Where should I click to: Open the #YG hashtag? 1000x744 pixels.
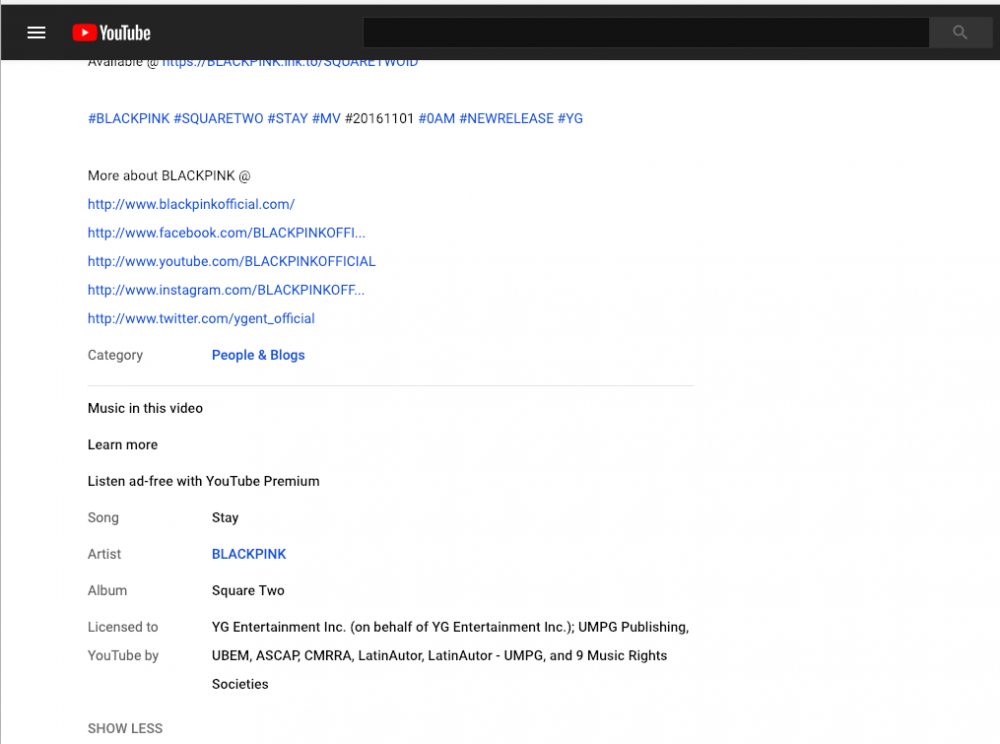570,118
